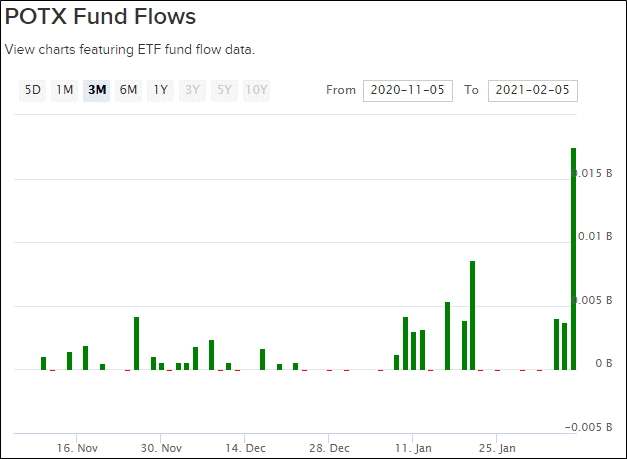Select the 1M time range button

click(x=64, y=90)
